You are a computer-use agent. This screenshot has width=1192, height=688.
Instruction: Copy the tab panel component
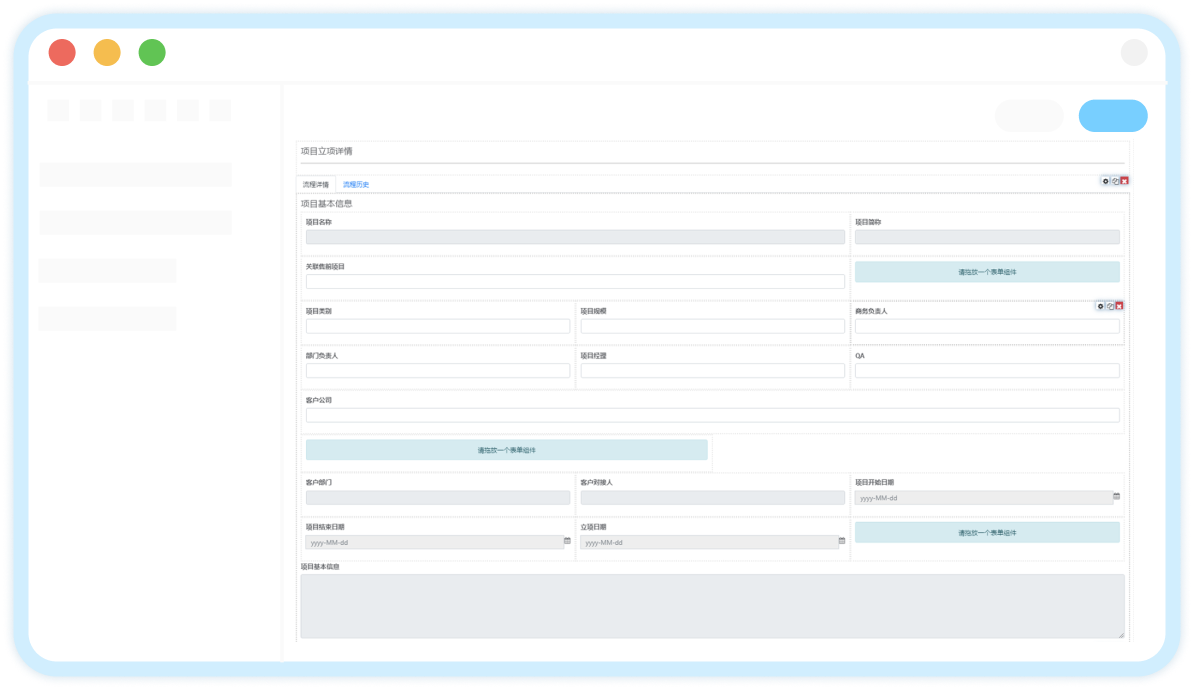1115,181
